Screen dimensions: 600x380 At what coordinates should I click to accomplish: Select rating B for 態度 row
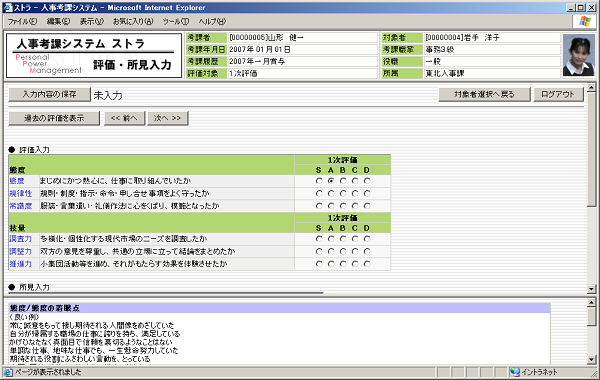tap(343, 181)
